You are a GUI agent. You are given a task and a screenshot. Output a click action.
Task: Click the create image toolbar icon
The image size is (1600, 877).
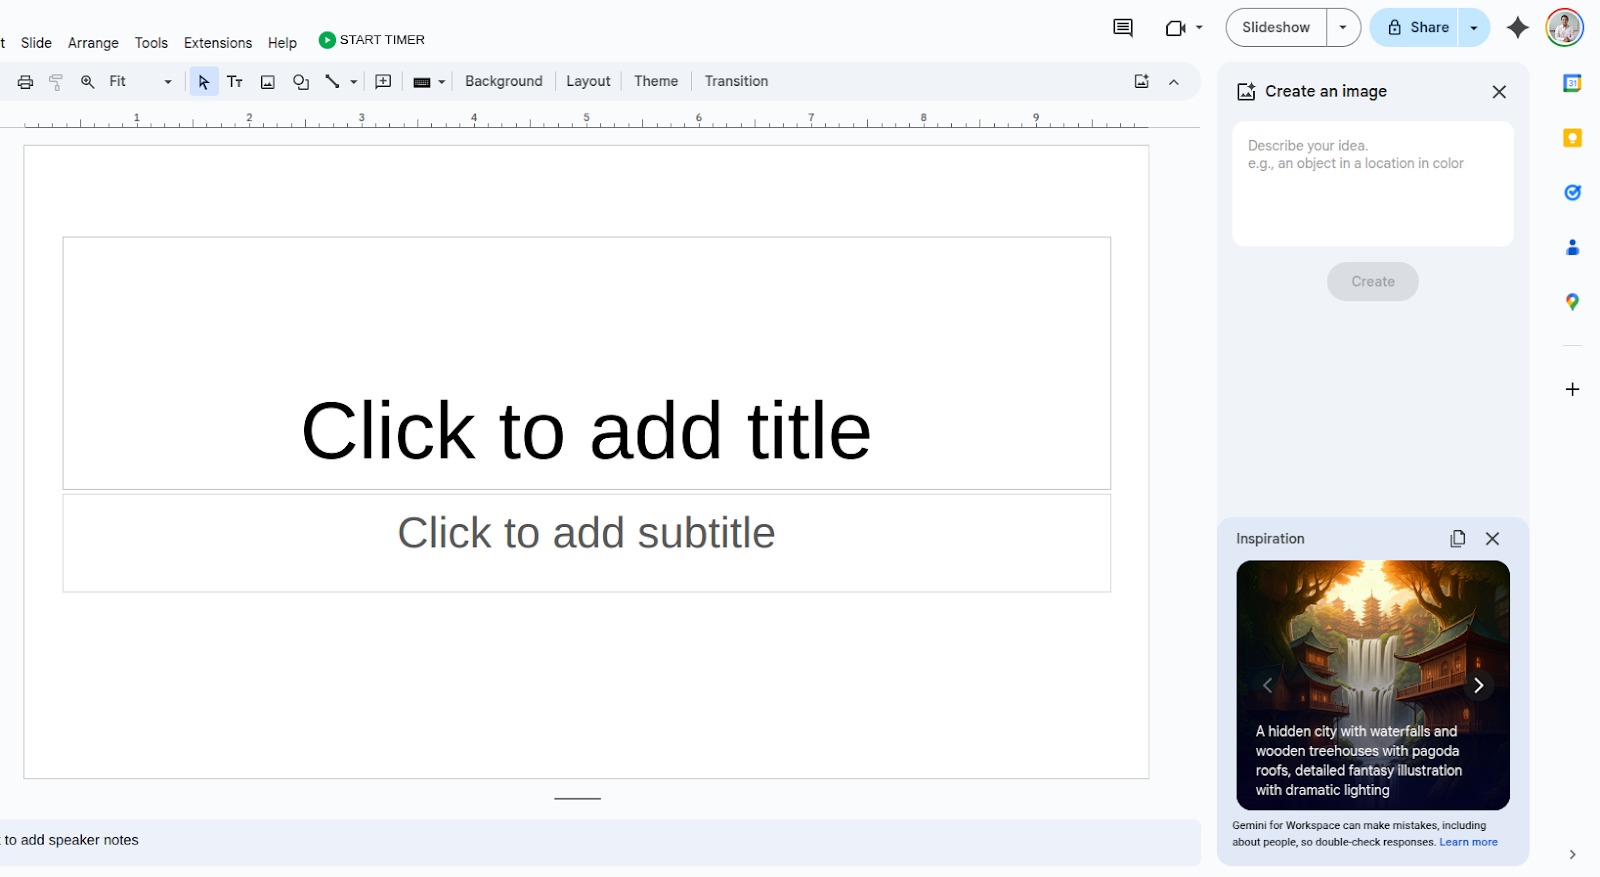coord(1142,82)
